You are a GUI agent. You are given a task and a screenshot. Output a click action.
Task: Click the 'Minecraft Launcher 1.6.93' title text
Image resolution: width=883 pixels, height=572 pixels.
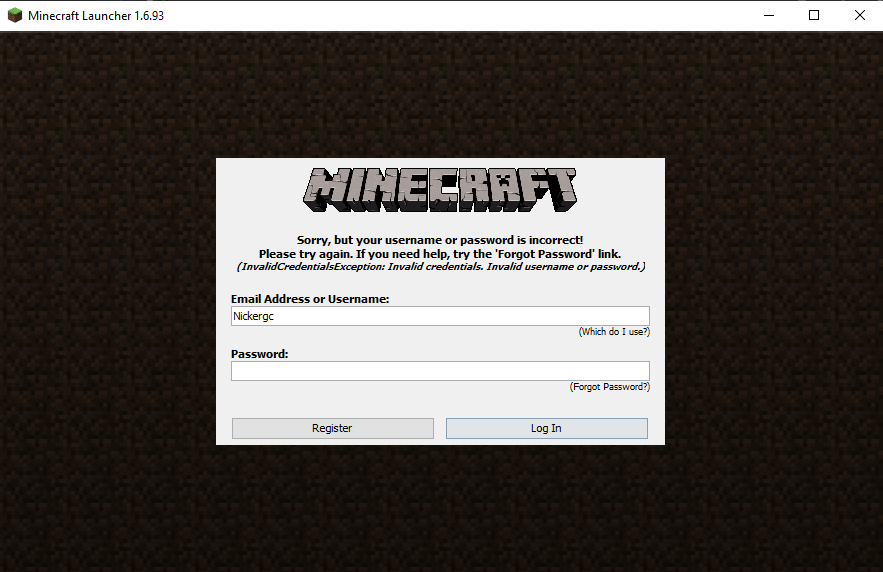coord(96,16)
